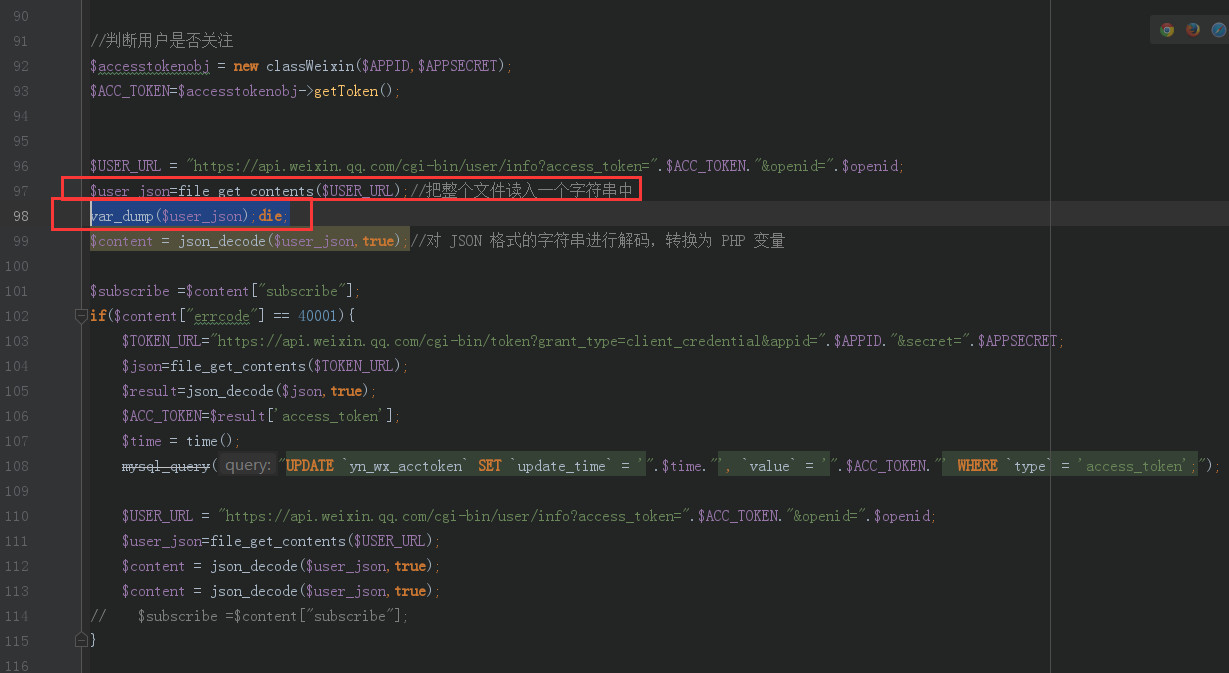The width and height of the screenshot is (1229, 673).
Task: Click the 40001 value on line 102
Action: point(319,316)
